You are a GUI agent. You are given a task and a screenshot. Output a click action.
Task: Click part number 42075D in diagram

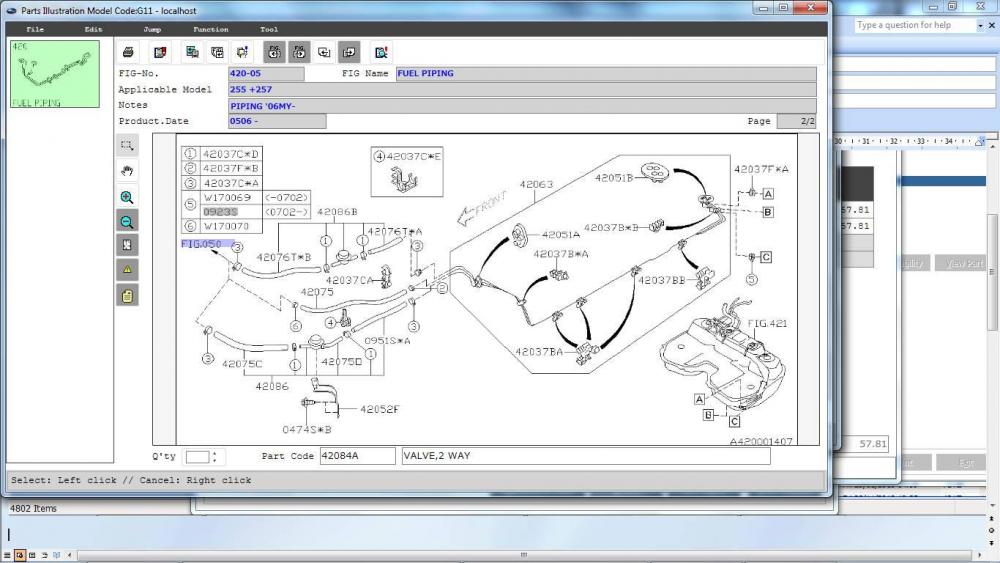click(341, 362)
